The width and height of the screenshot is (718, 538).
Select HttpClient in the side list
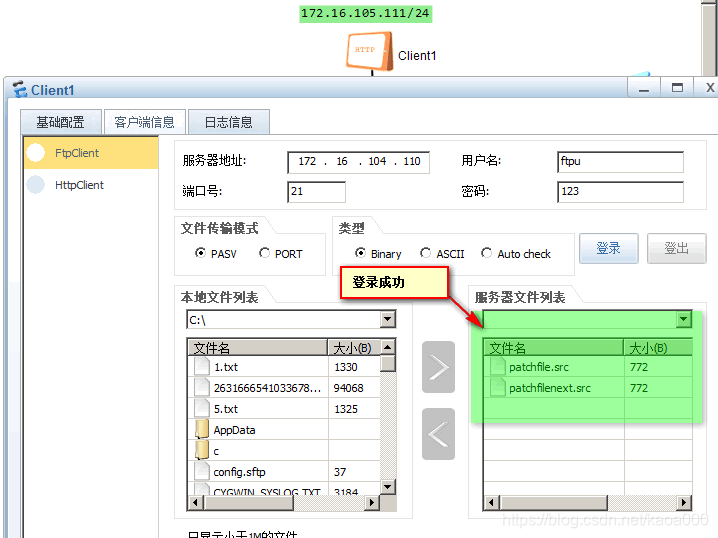click(91, 185)
